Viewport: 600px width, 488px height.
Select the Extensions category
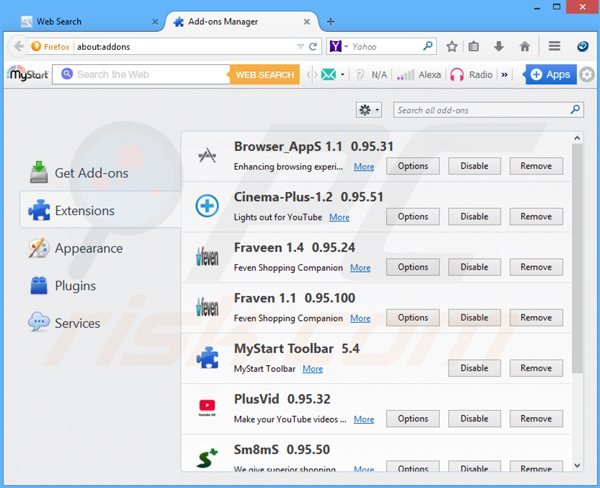click(x=99, y=211)
